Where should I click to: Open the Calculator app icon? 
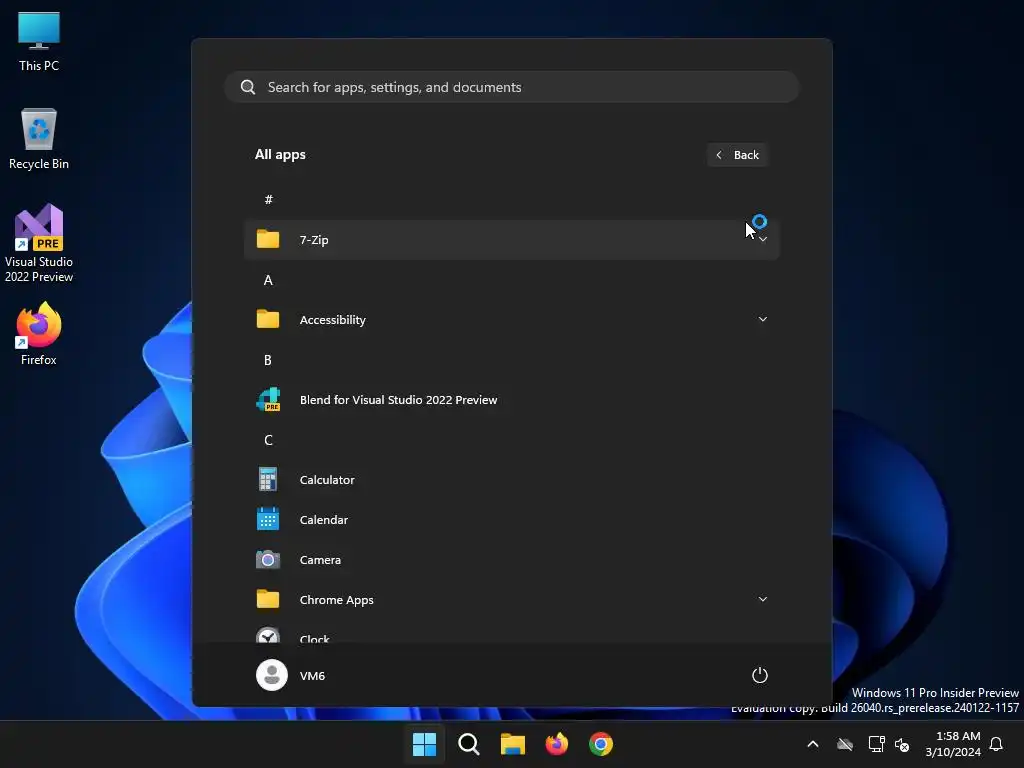tap(268, 479)
